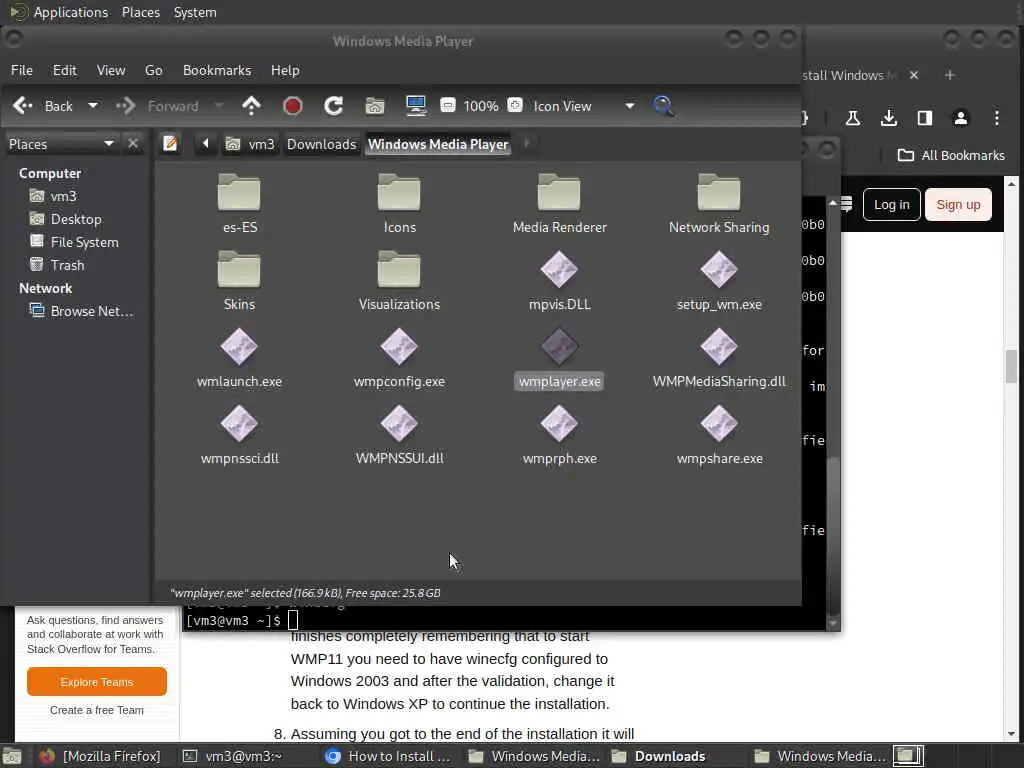This screenshot has height=768, width=1024.
Task: Close the Places sidebar panel
Action: (x=133, y=144)
